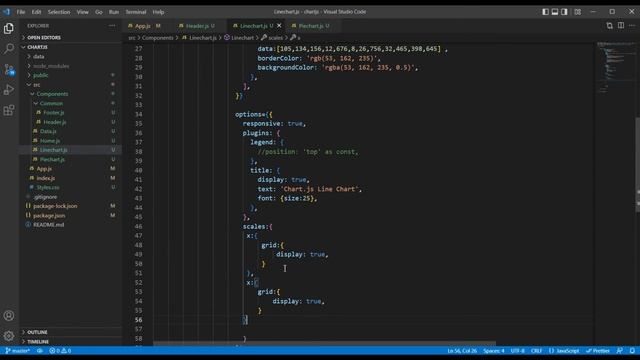Open Accounts menu in activity bar
640x360 pixels.
coord(9,316)
